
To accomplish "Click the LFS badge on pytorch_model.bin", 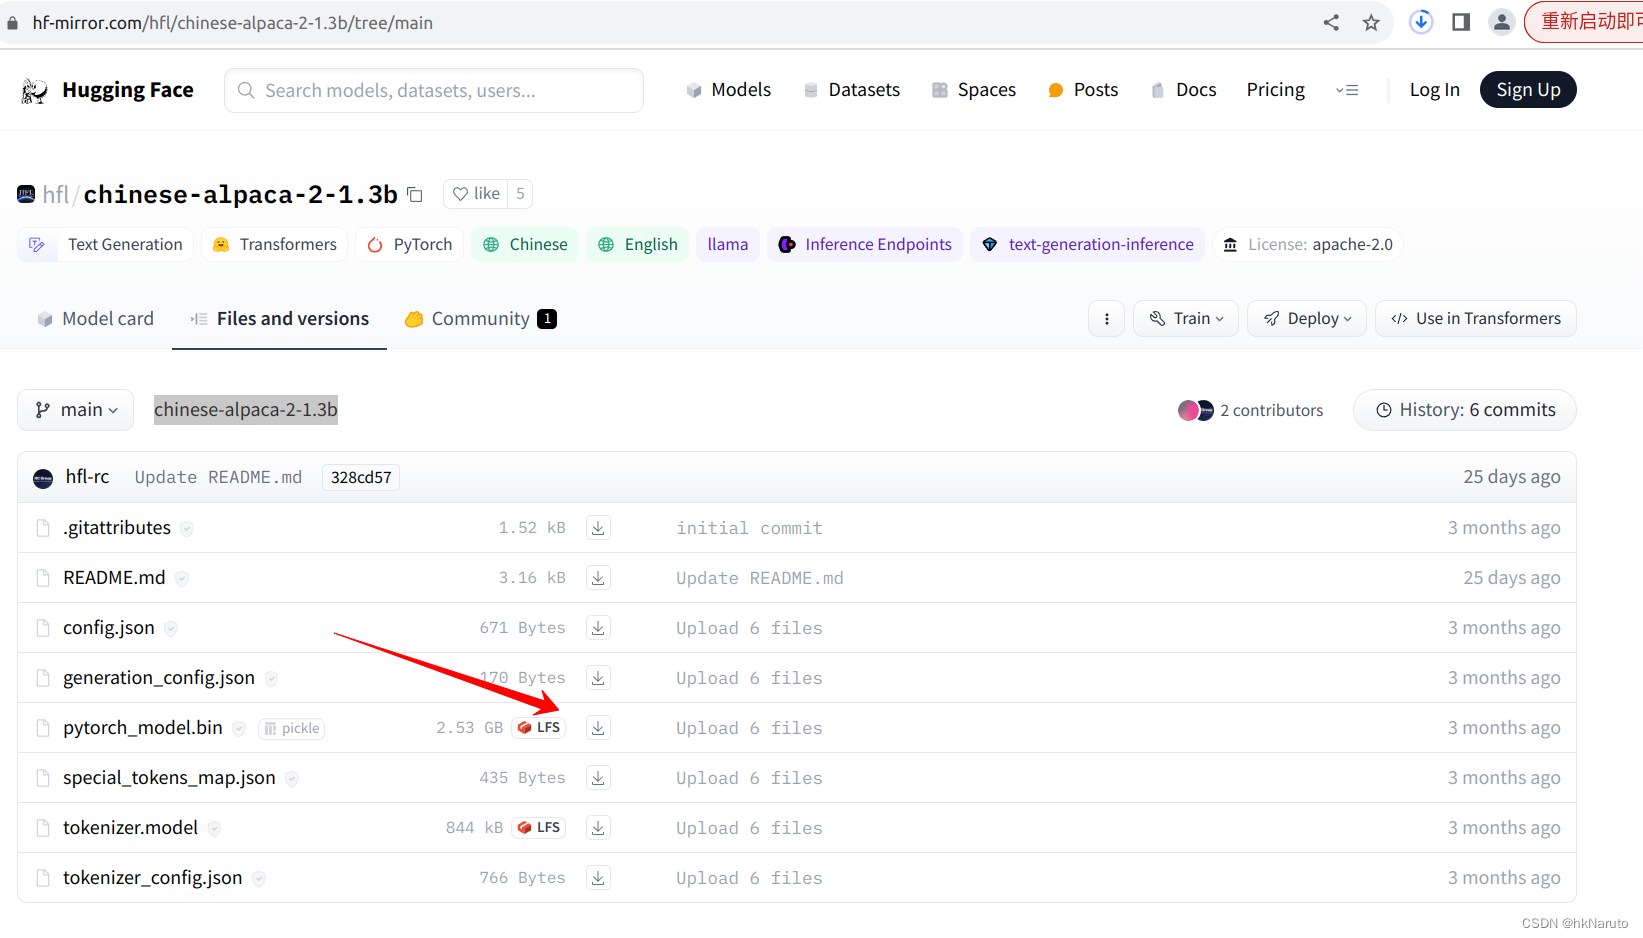I will tap(539, 728).
